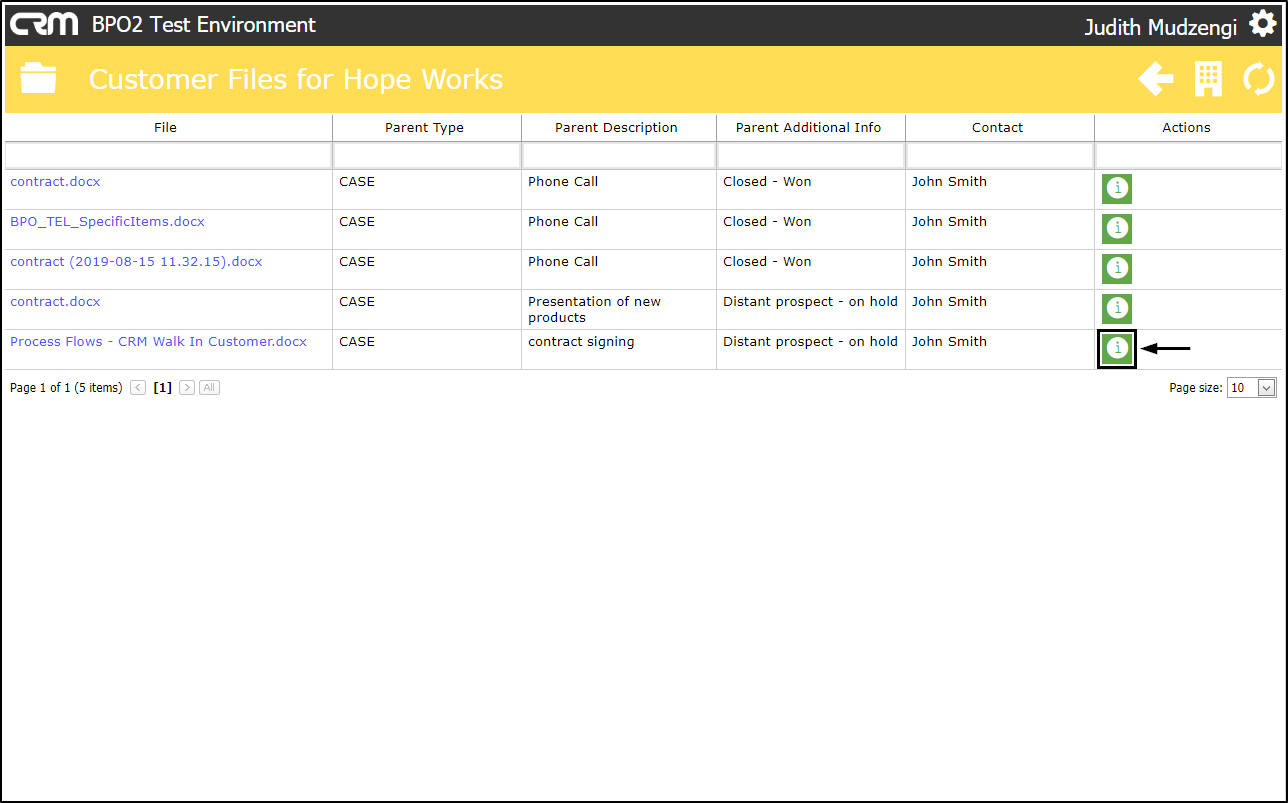Open contract.docx link in the Presentation row
Viewport: 1288px width, 803px height.
point(55,302)
